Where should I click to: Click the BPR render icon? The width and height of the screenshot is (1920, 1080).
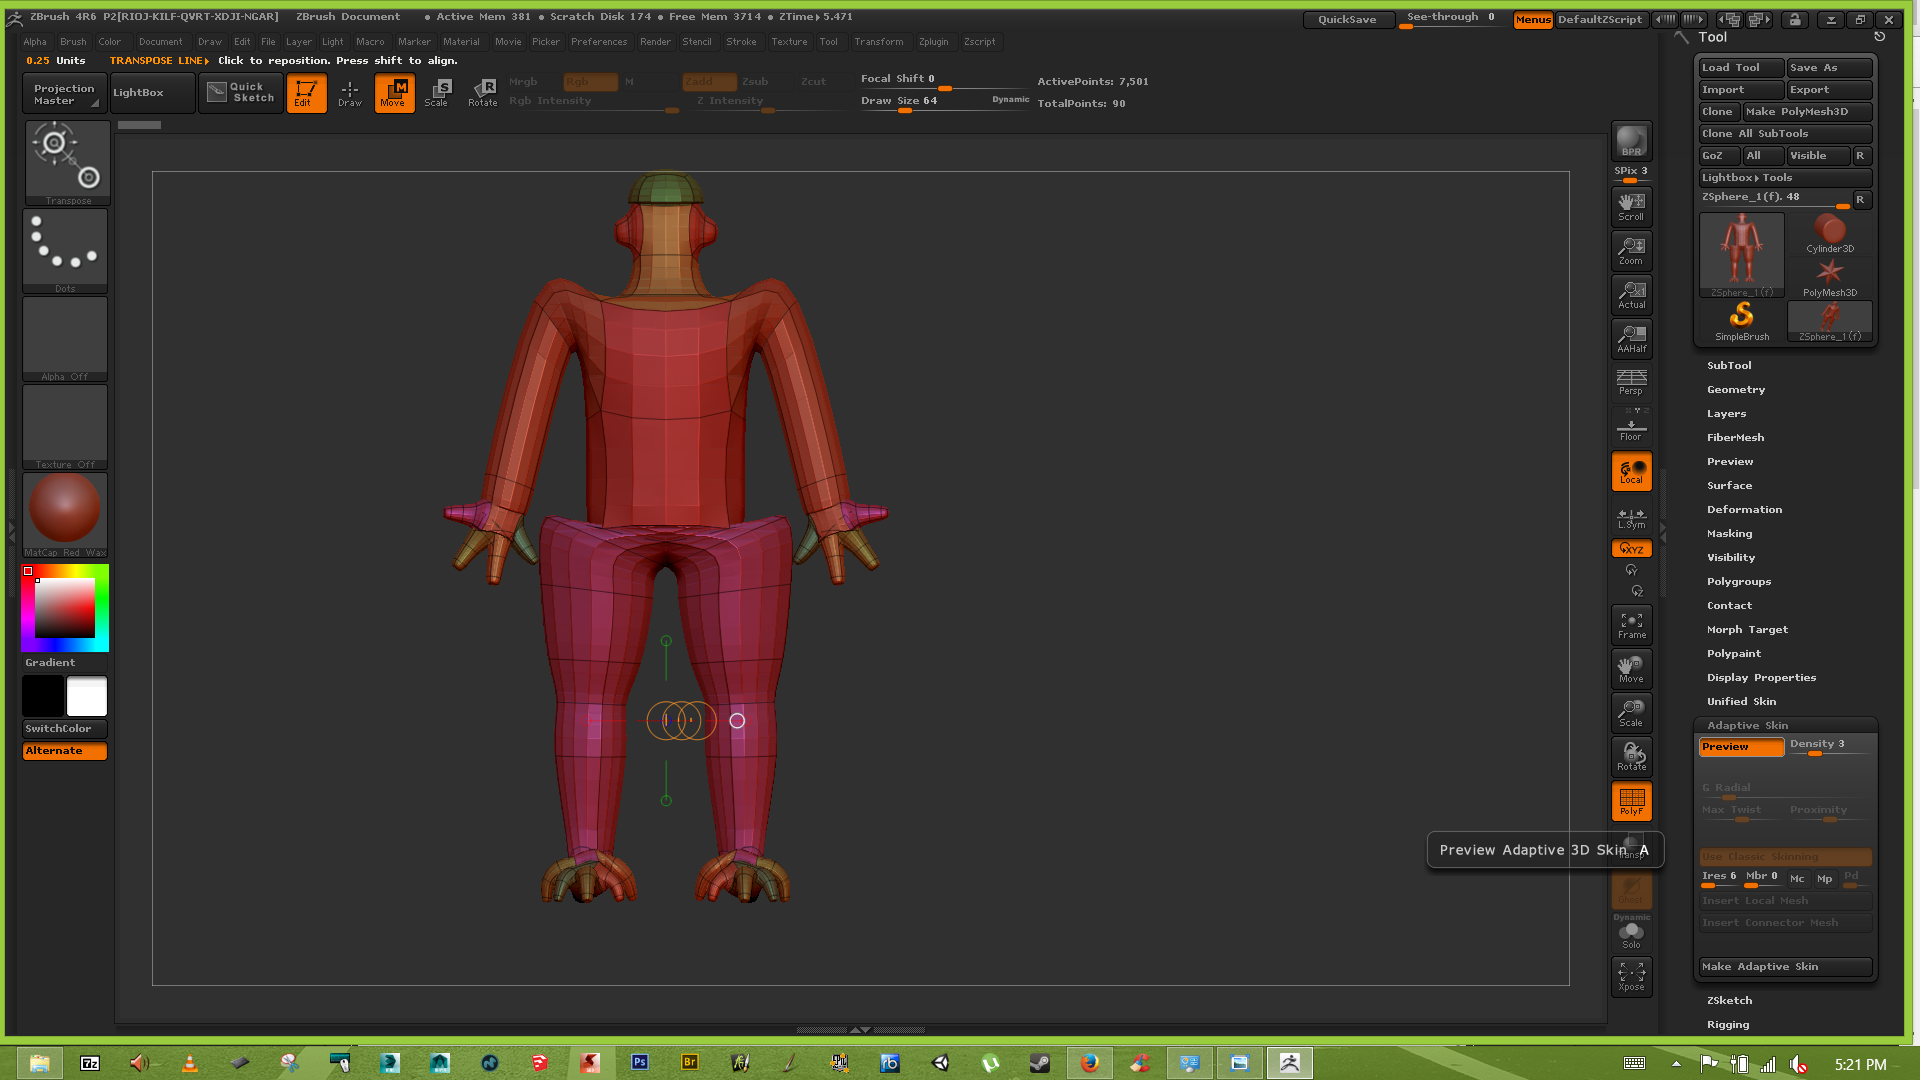1631,140
